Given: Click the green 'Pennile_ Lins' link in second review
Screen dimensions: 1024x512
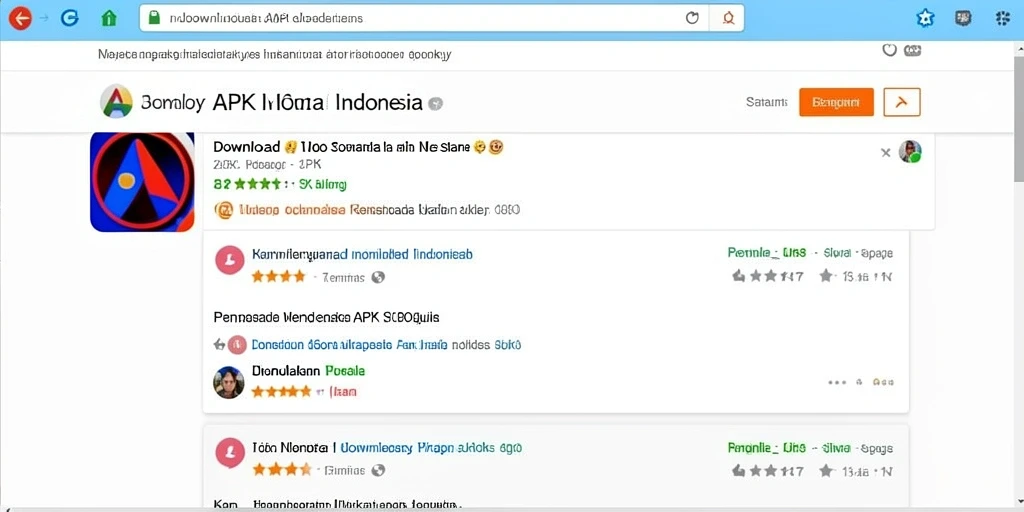Looking at the screenshot, I should click(767, 448).
